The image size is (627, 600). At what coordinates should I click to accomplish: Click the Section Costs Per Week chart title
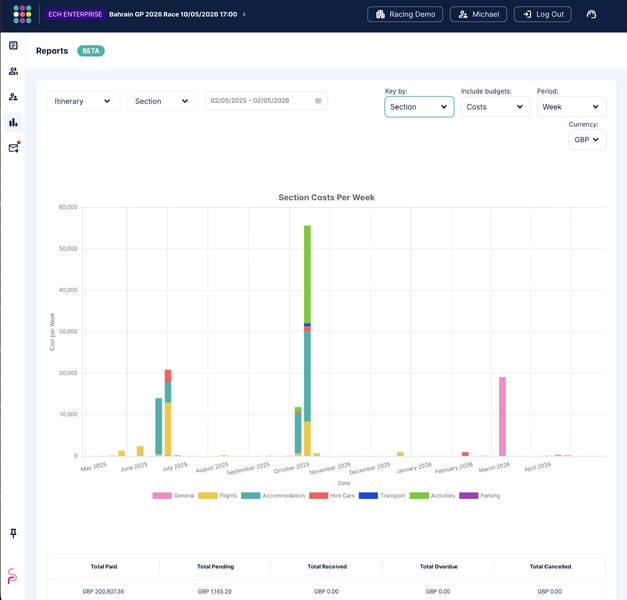(326, 197)
